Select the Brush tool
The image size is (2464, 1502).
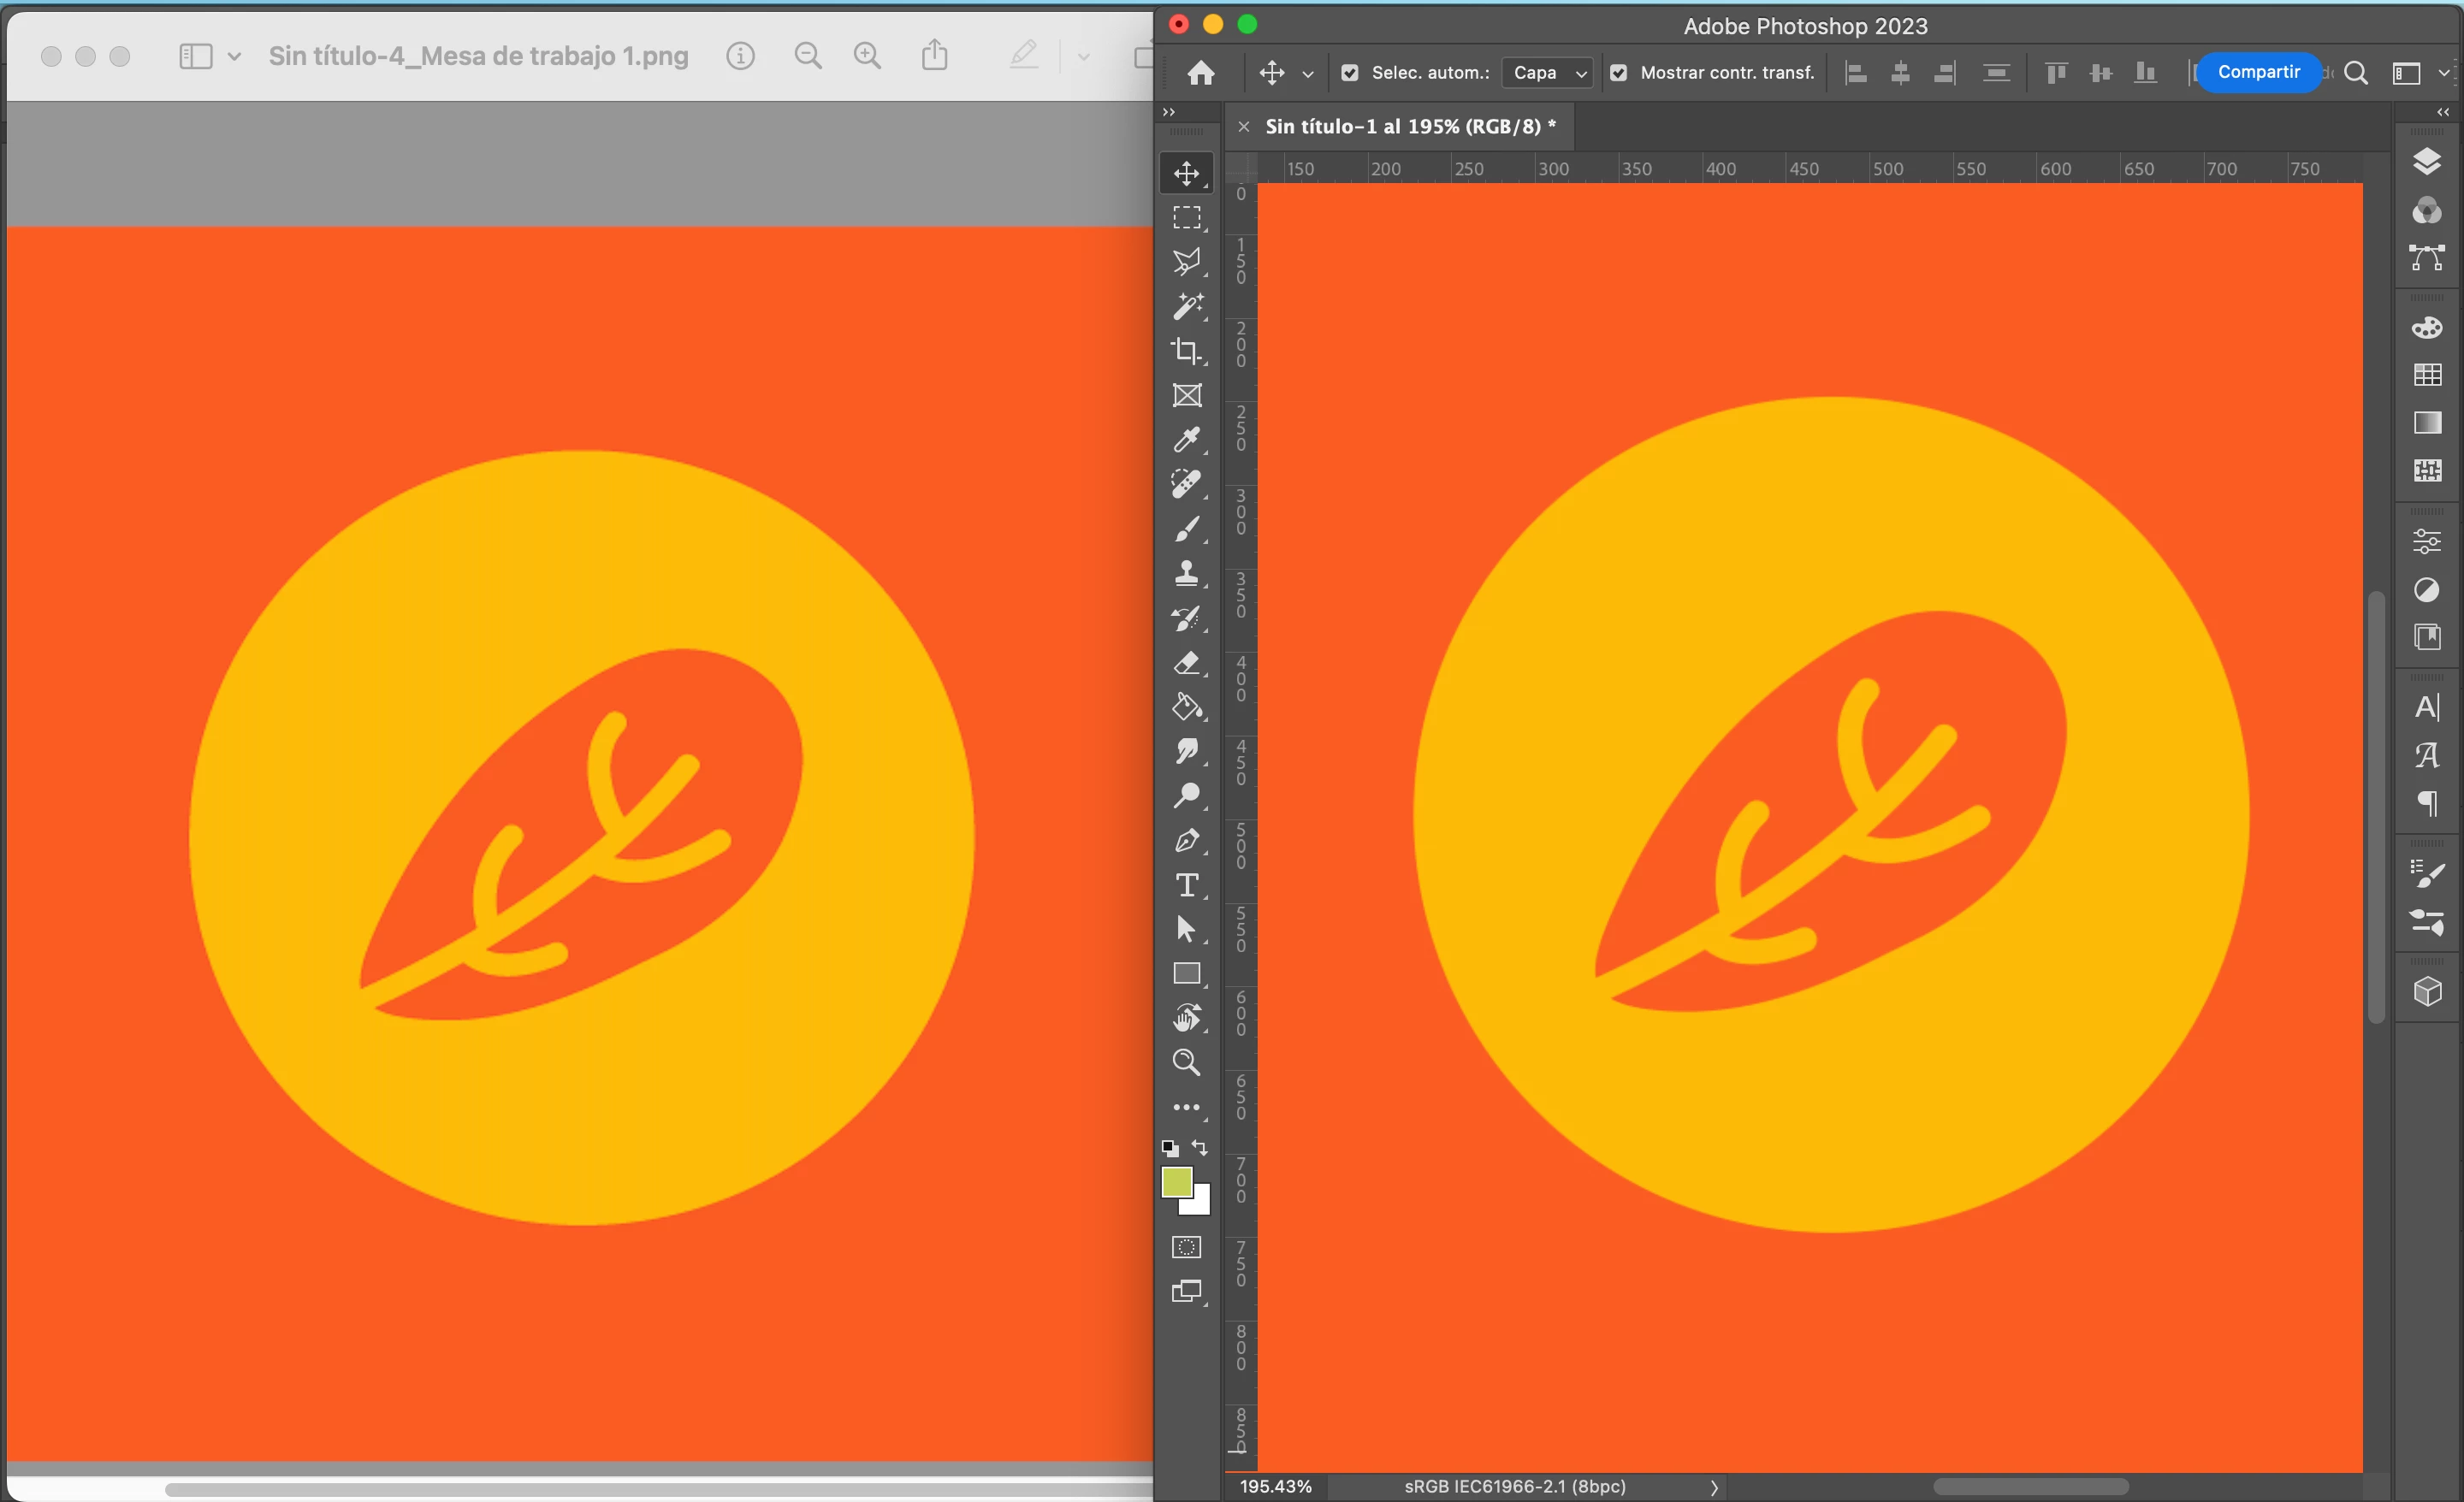1186,529
